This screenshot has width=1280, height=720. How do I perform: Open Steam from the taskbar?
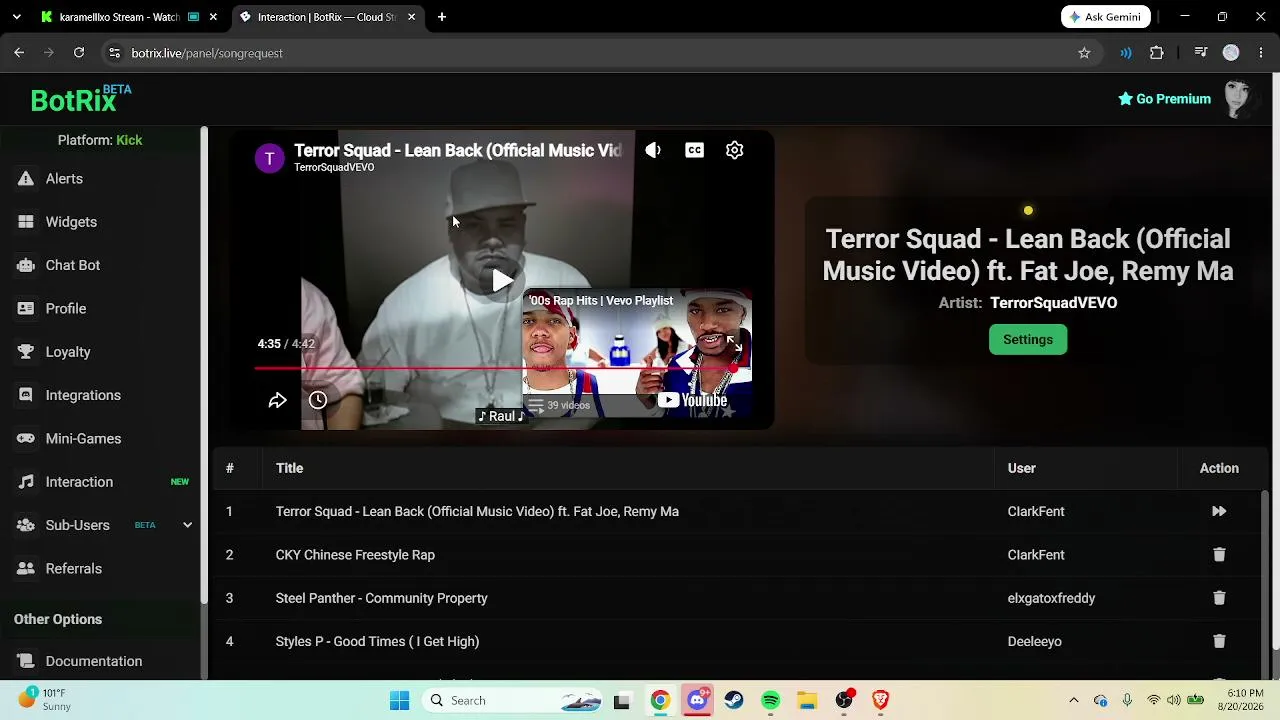click(x=734, y=700)
